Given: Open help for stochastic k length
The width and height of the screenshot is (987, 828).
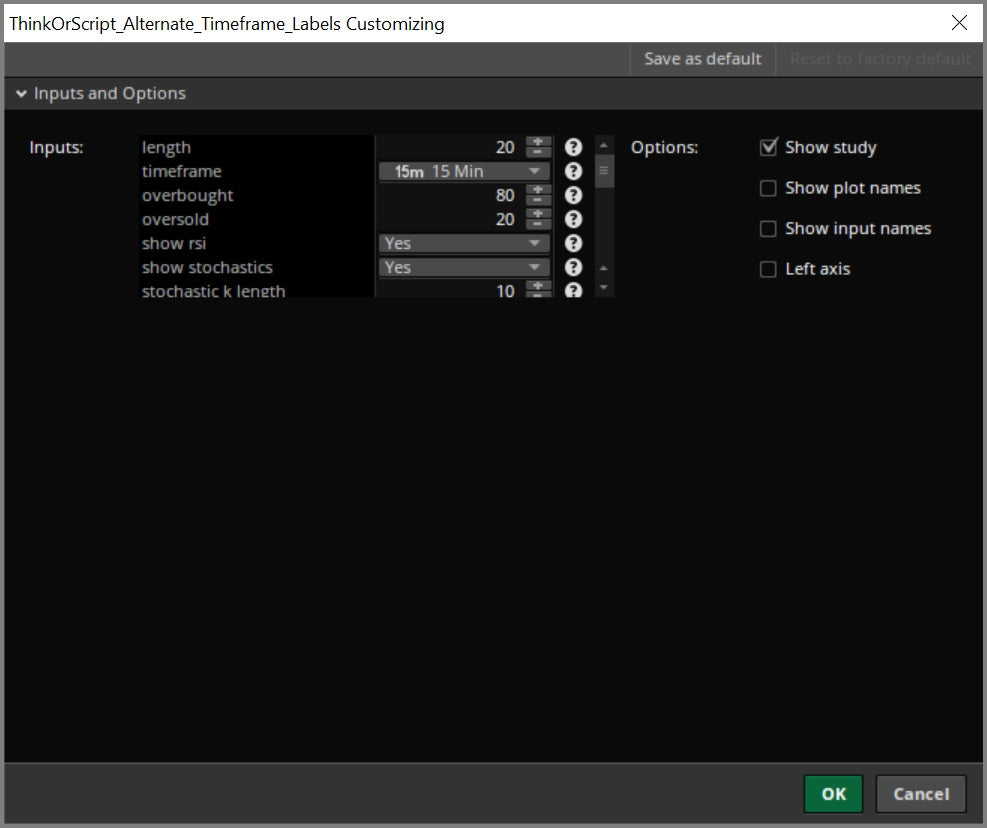Looking at the screenshot, I should coord(573,290).
